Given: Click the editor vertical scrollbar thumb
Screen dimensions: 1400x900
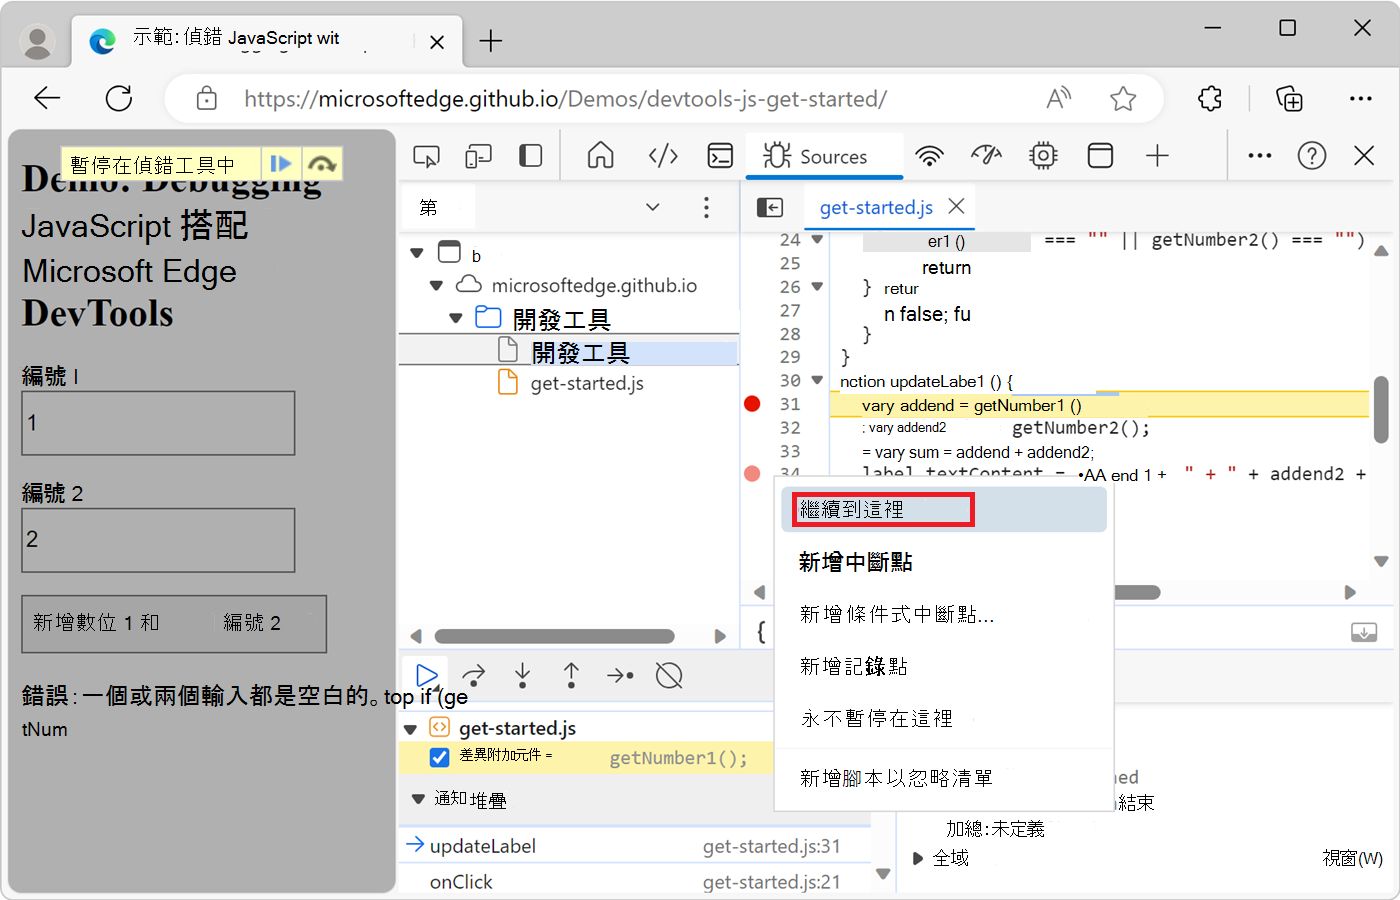Looking at the screenshot, I should [1381, 409].
